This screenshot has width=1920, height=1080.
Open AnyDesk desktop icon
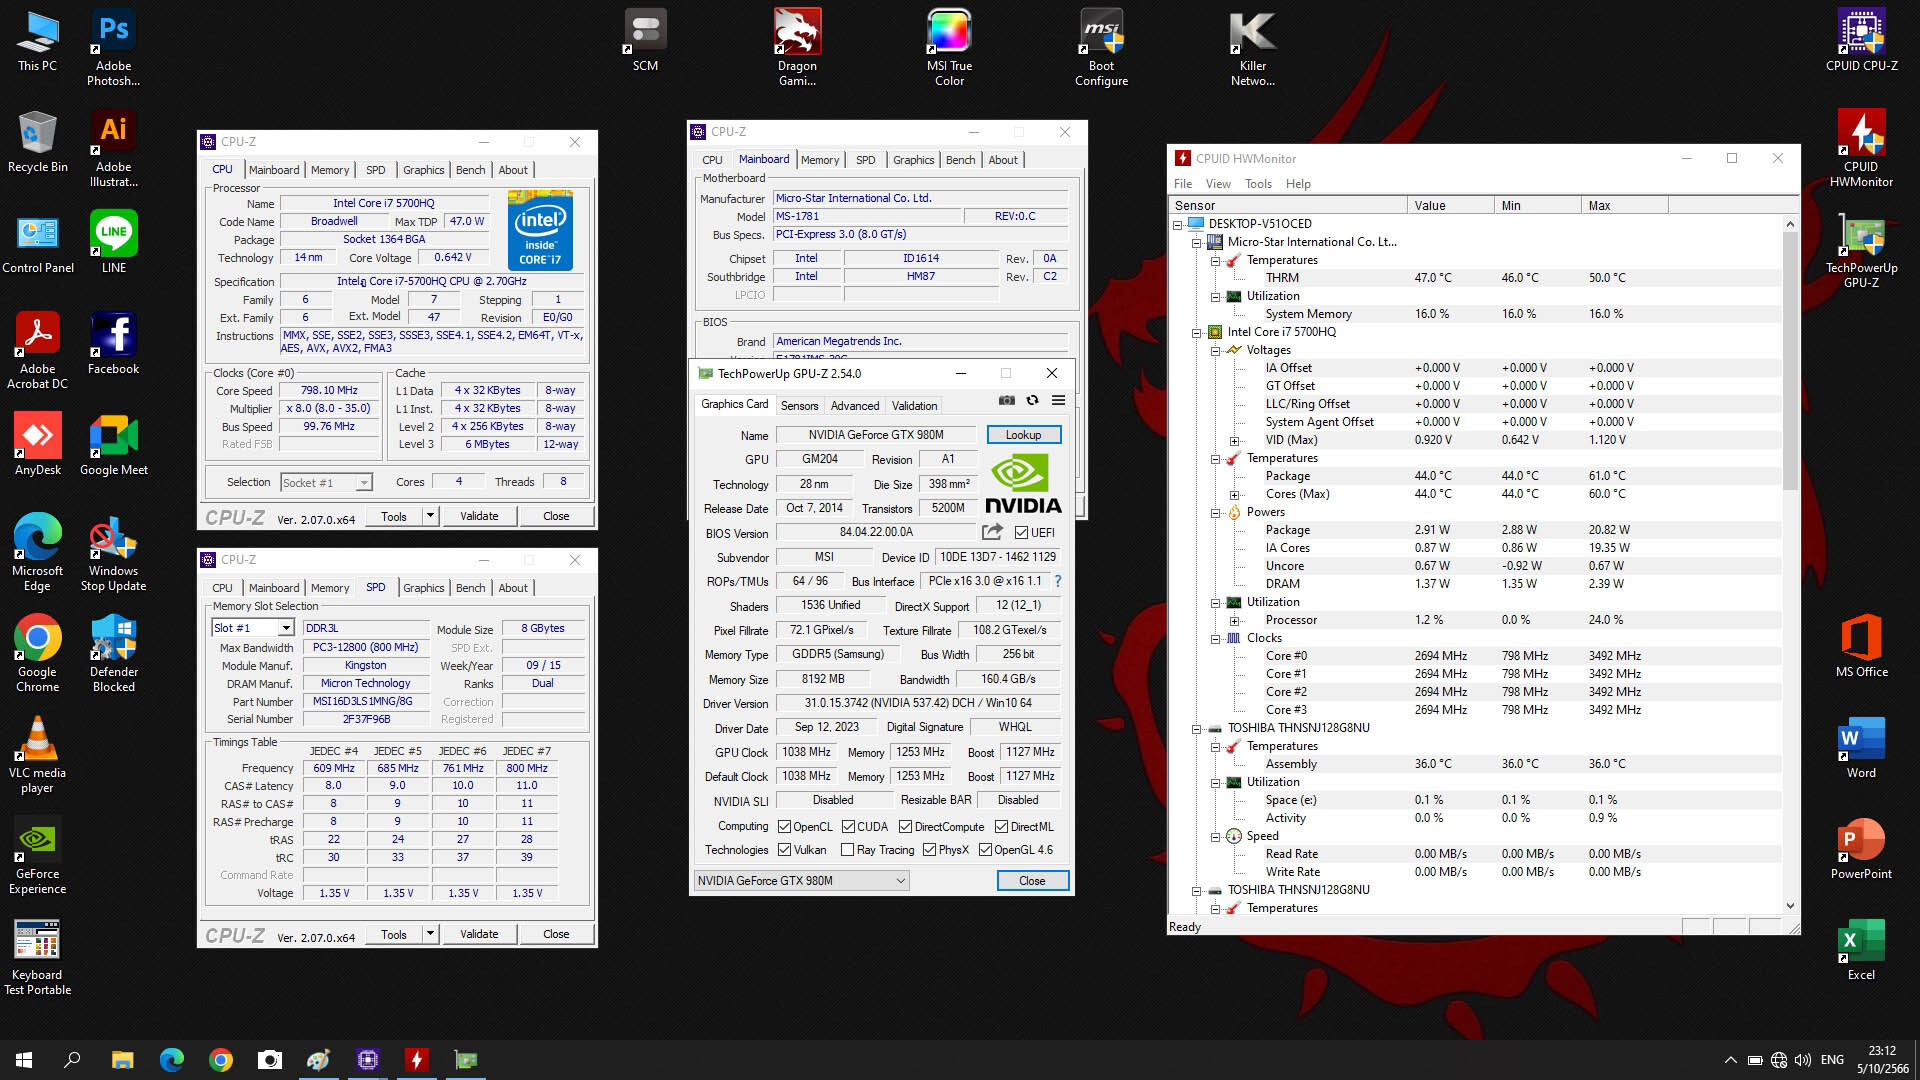click(38, 444)
